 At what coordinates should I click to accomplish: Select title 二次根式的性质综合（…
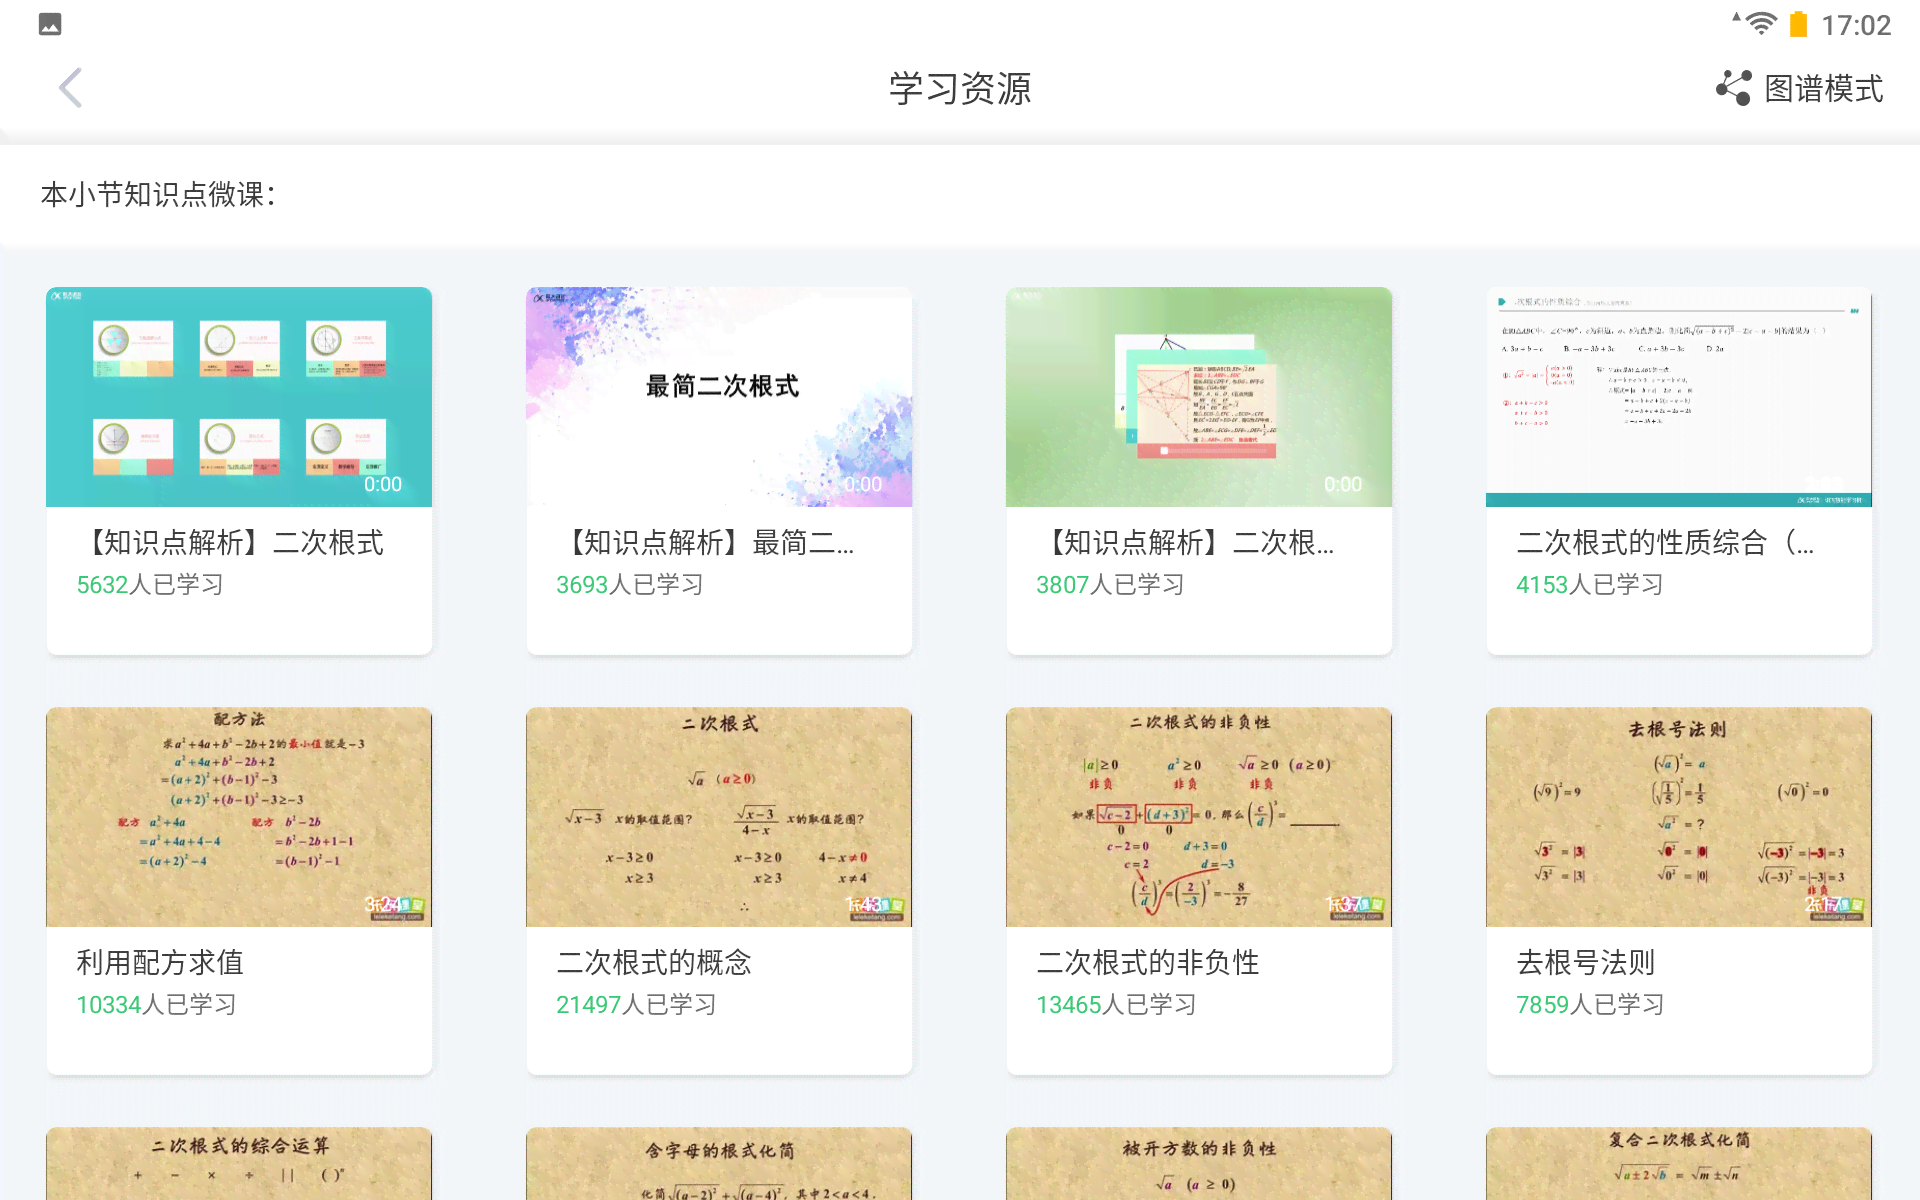[1665, 543]
